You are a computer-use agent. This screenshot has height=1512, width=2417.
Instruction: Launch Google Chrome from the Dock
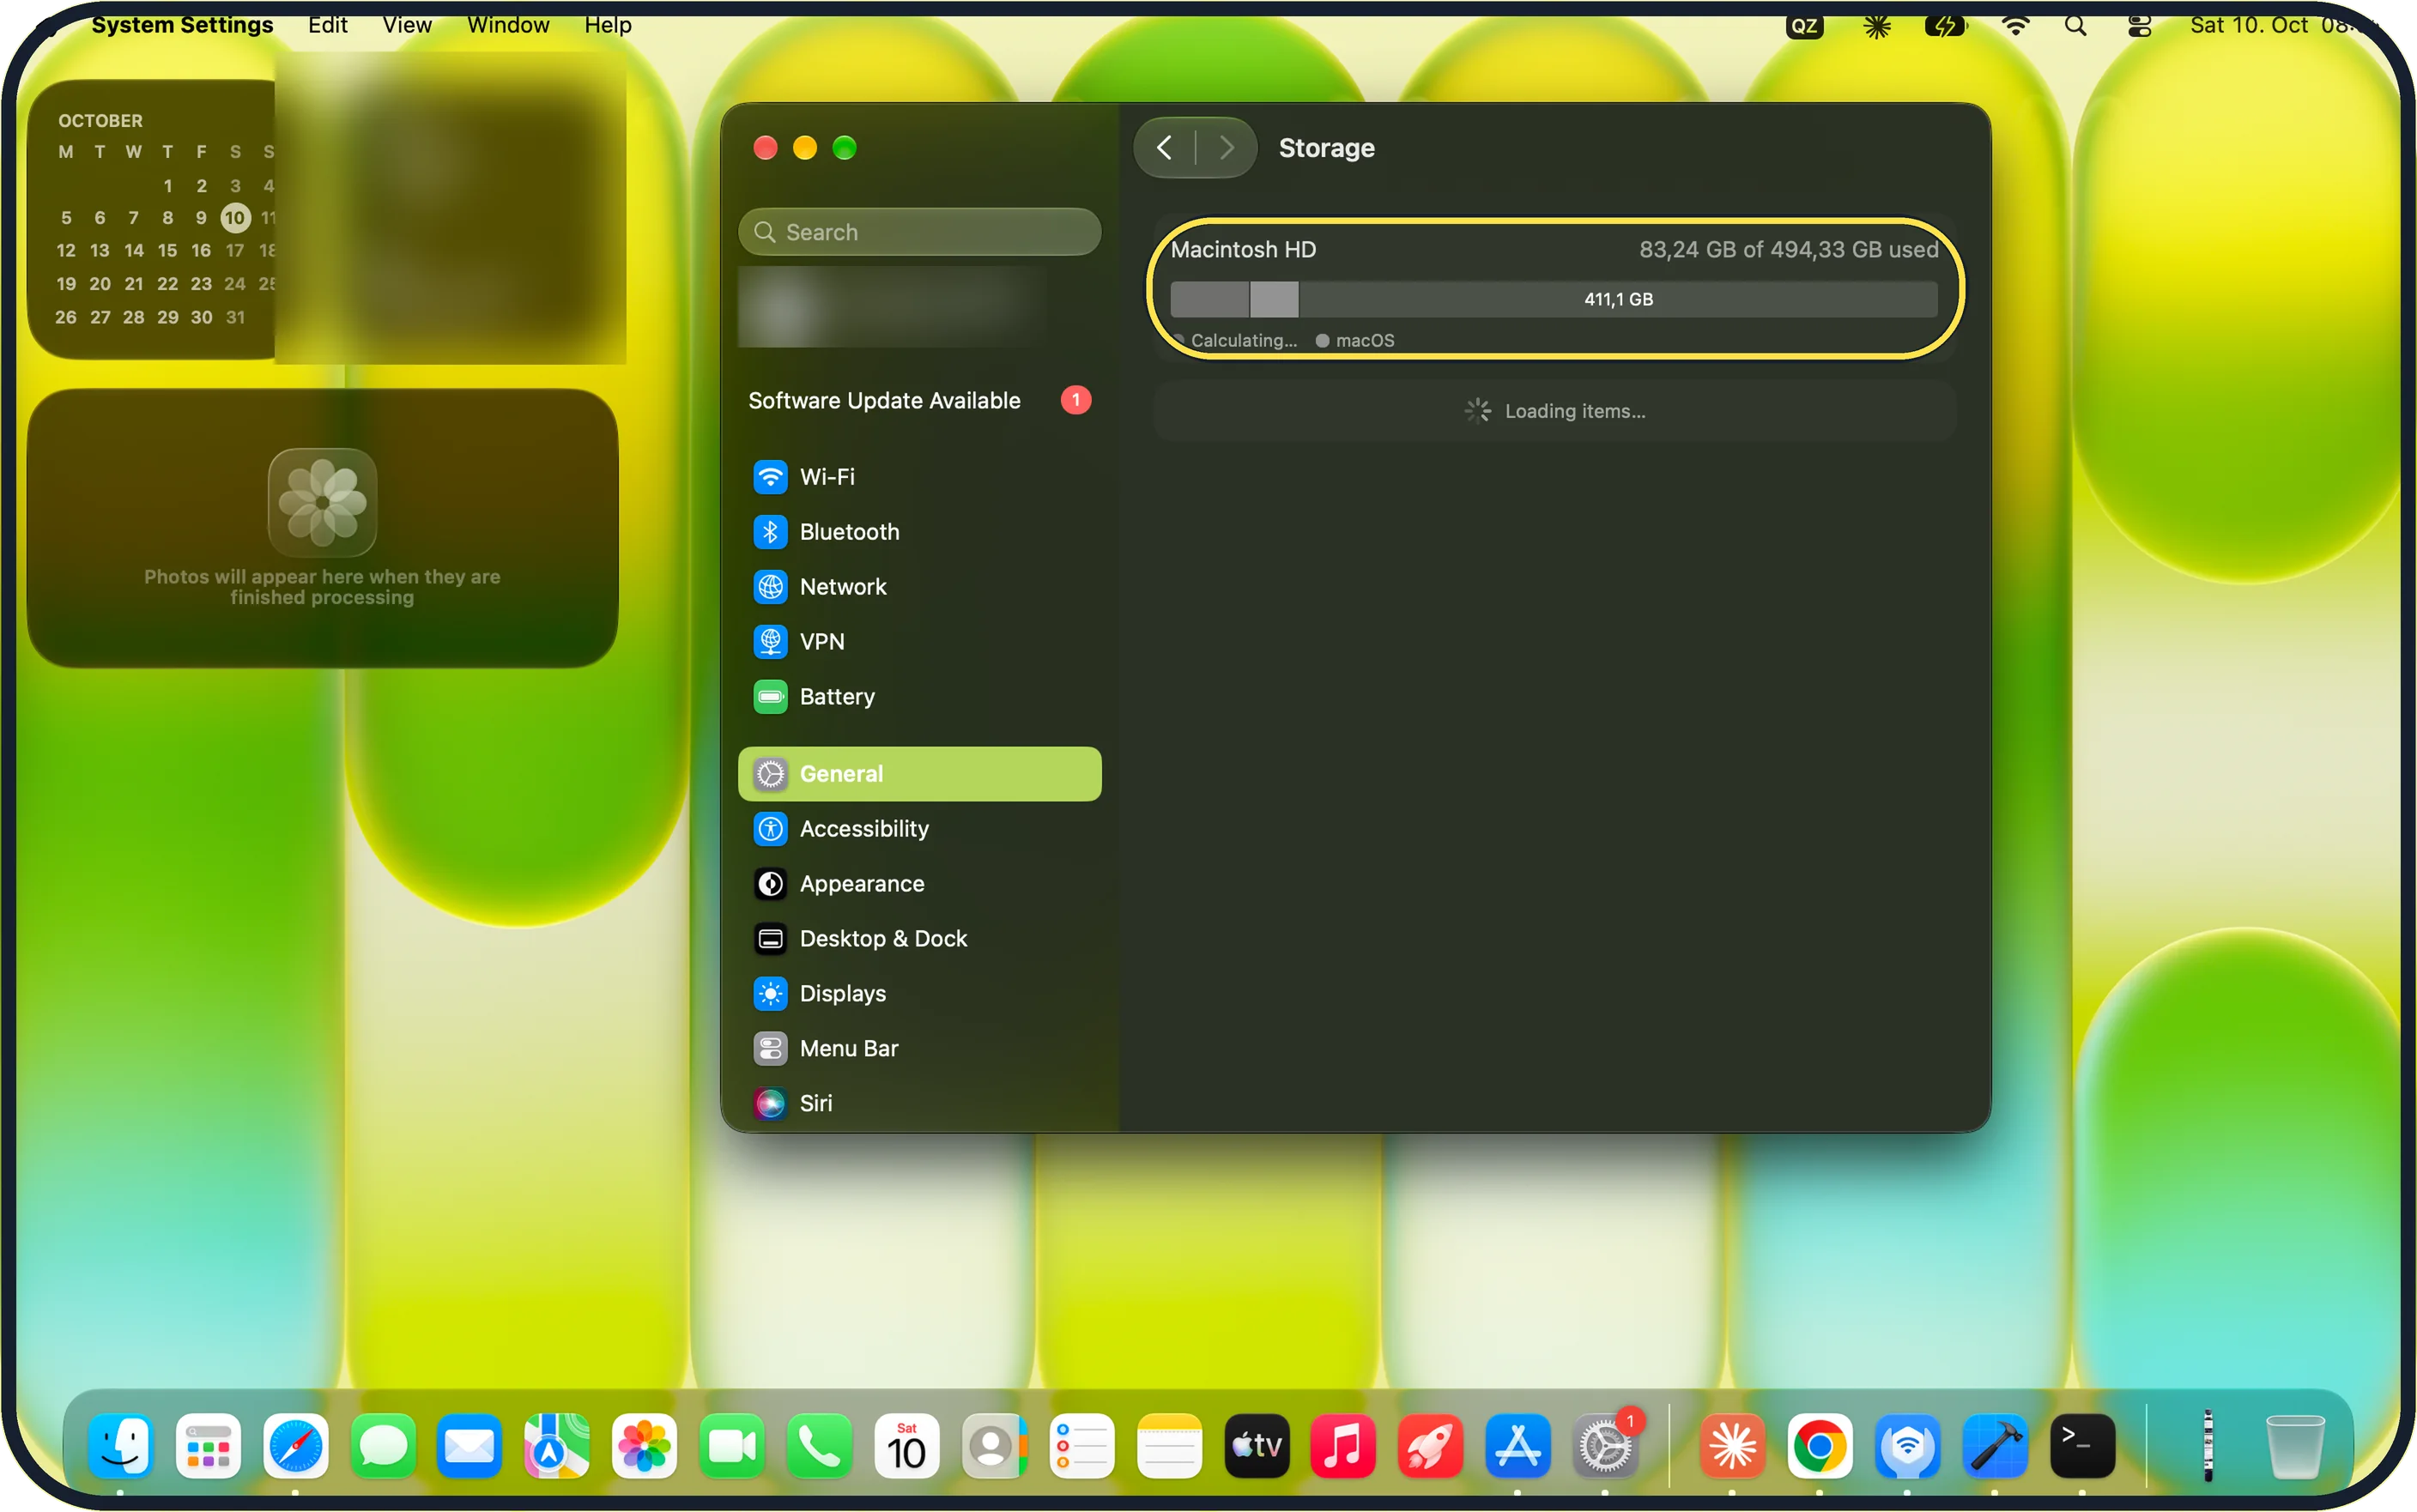(1819, 1446)
